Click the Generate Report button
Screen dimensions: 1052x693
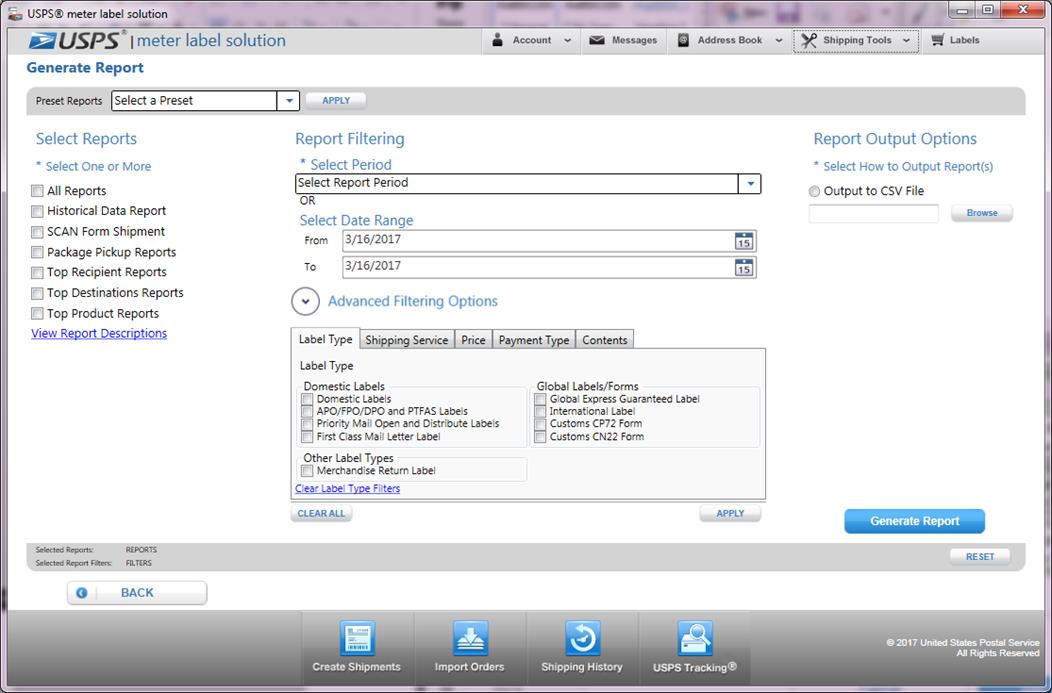914,521
